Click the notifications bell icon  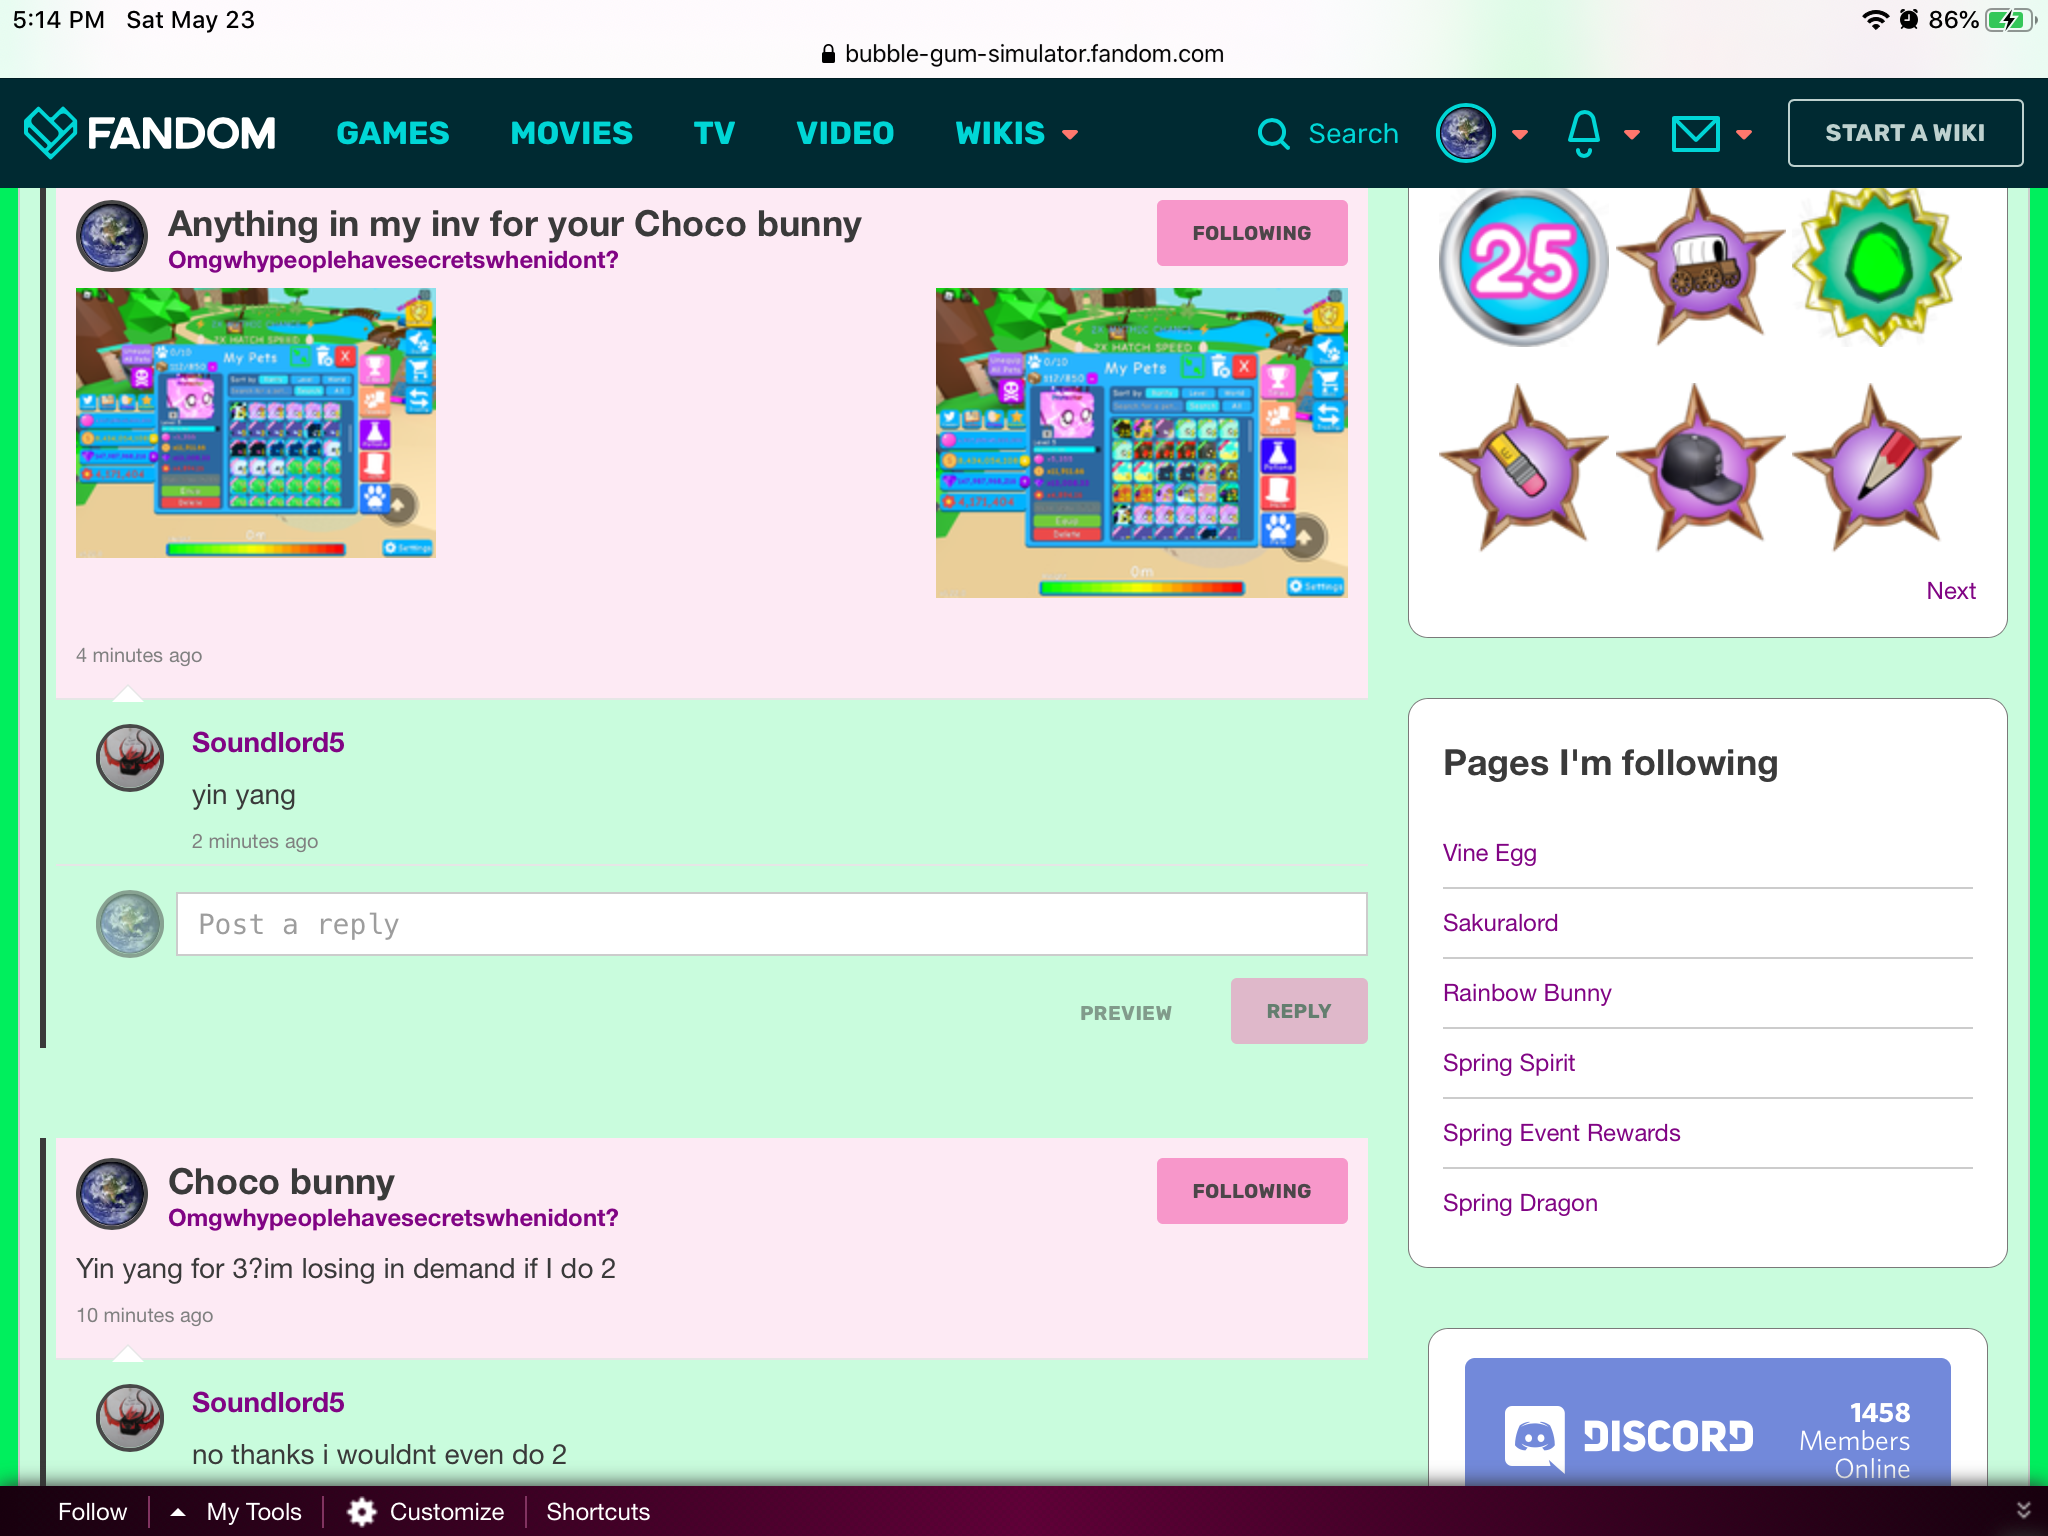click(1584, 132)
